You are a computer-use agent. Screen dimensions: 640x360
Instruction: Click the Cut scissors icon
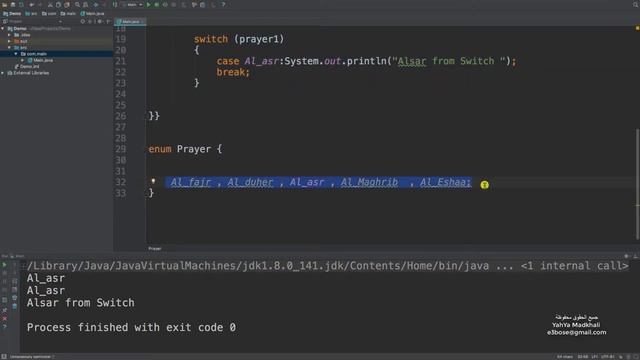pos(50,5)
